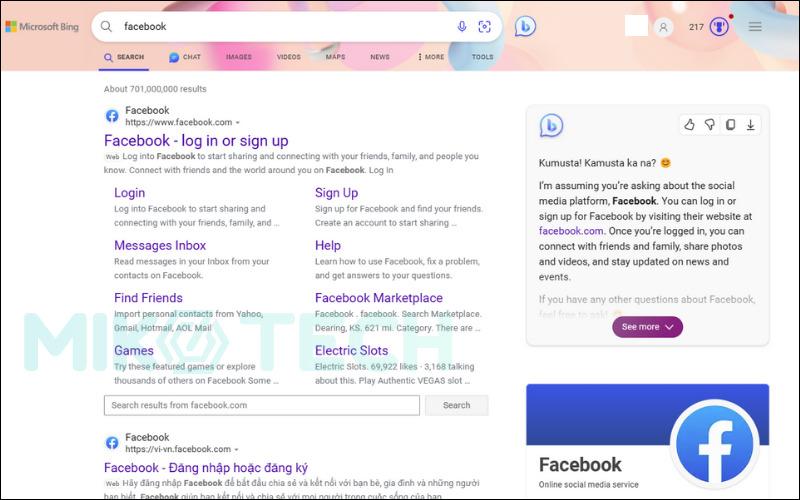
Task: Click the Search button for facebook.com results
Action: [456, 405]
